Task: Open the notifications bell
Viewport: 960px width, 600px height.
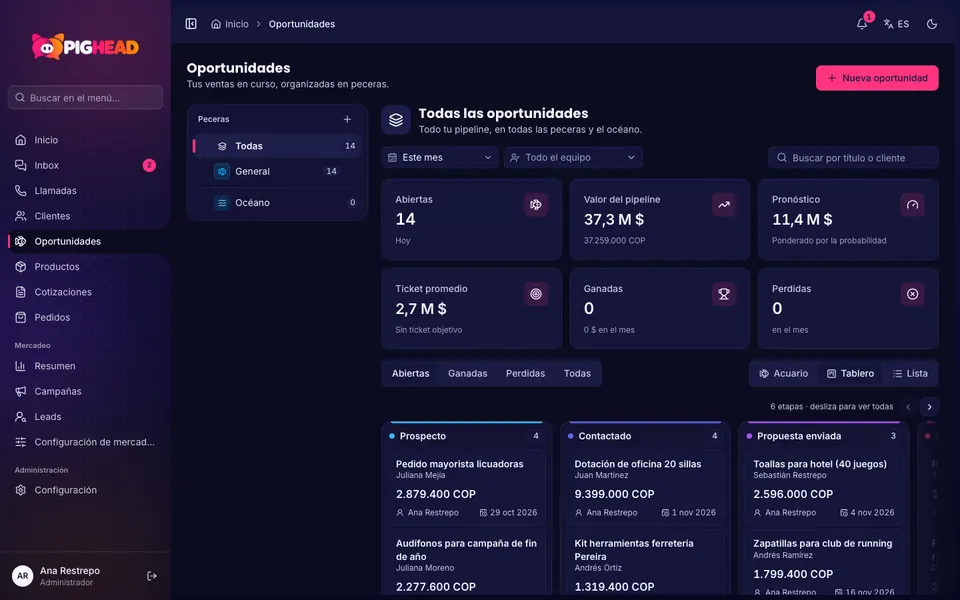Action: [862, 24]
